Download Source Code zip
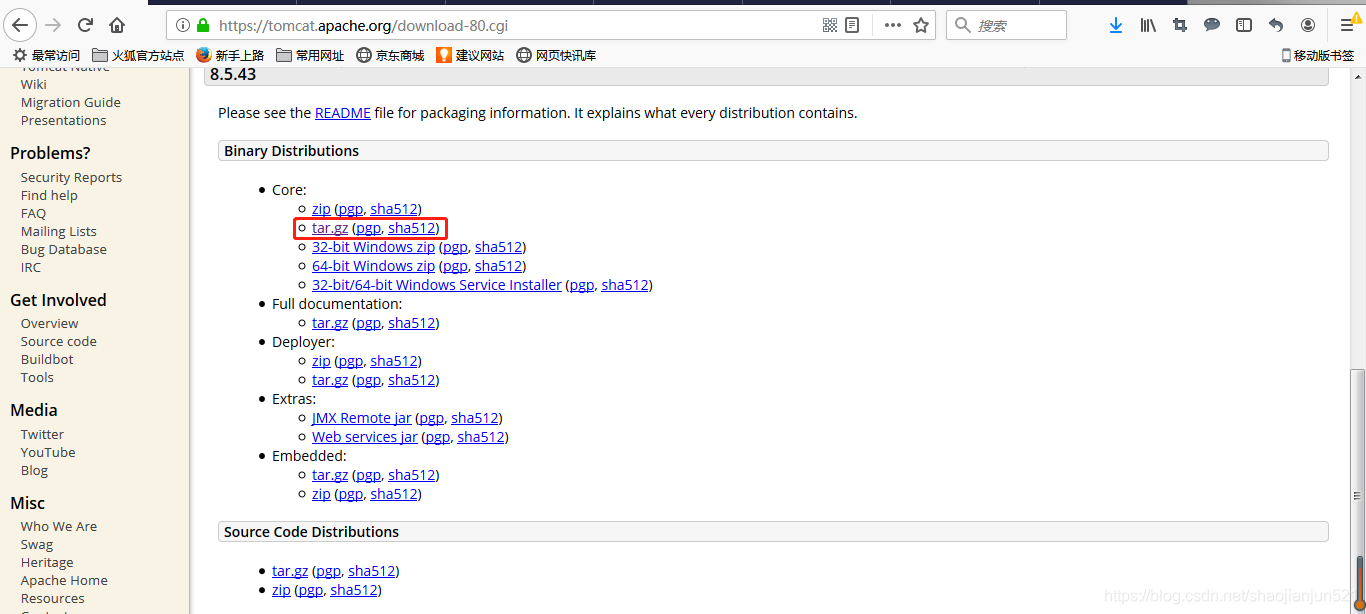Viewport: 1366px width, 614px height. click(x=281, y=590)
